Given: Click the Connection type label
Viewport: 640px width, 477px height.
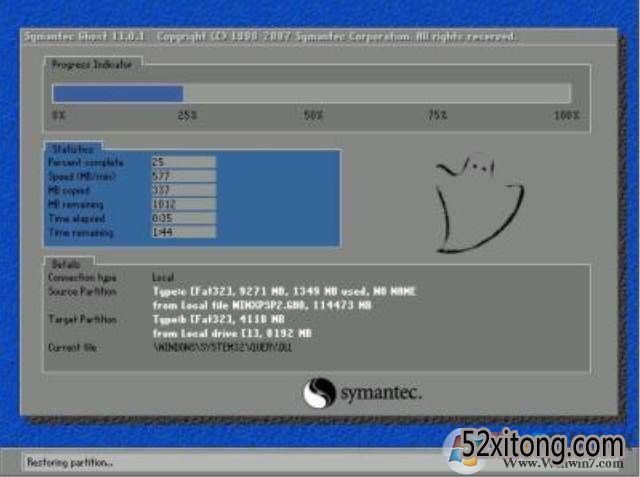Looking at the screenshot, I should tap(82, 277).
